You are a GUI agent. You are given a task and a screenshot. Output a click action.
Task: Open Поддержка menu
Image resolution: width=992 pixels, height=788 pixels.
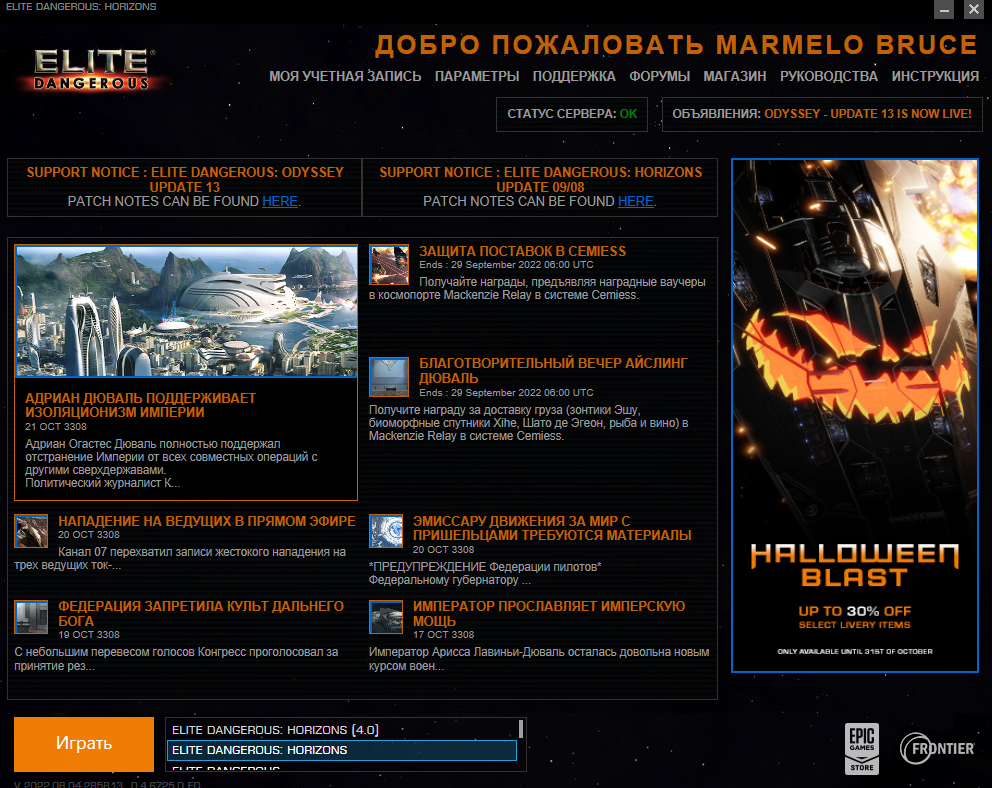pos(574,77)
